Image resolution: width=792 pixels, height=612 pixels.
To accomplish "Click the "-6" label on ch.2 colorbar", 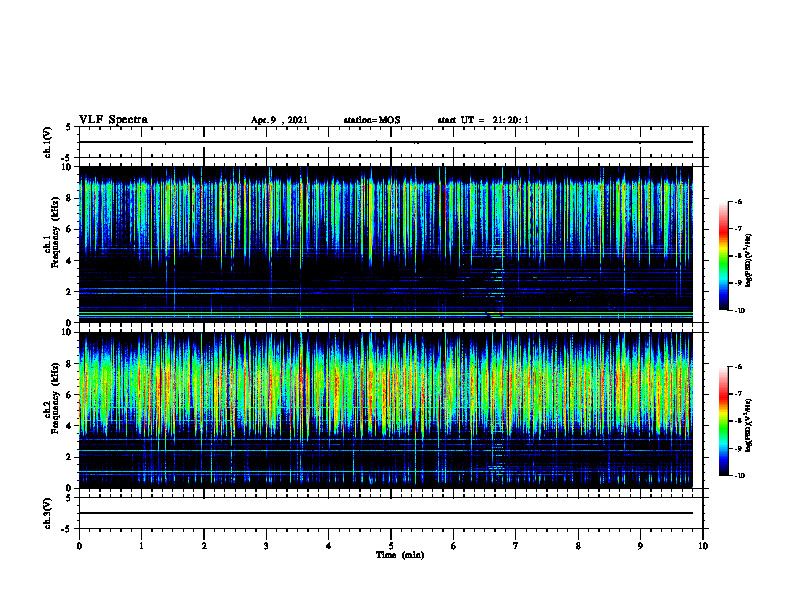I will pos(739,367).
